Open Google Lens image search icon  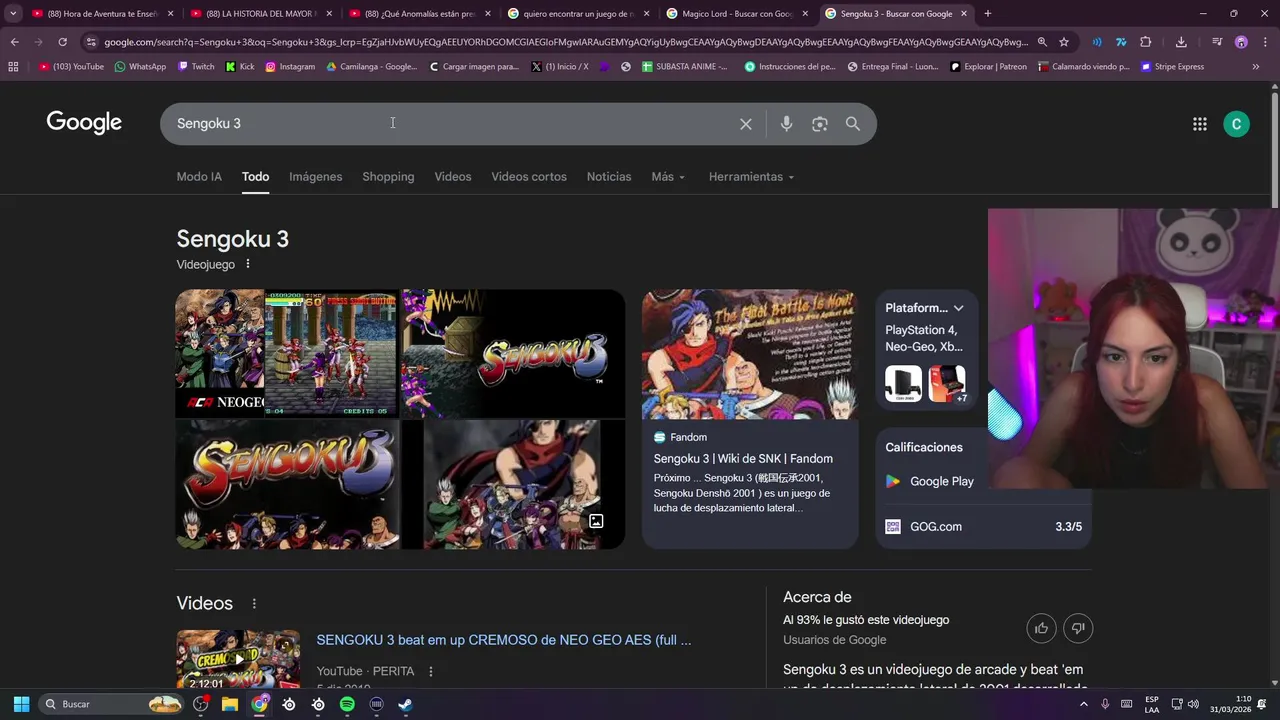point(820,124)
